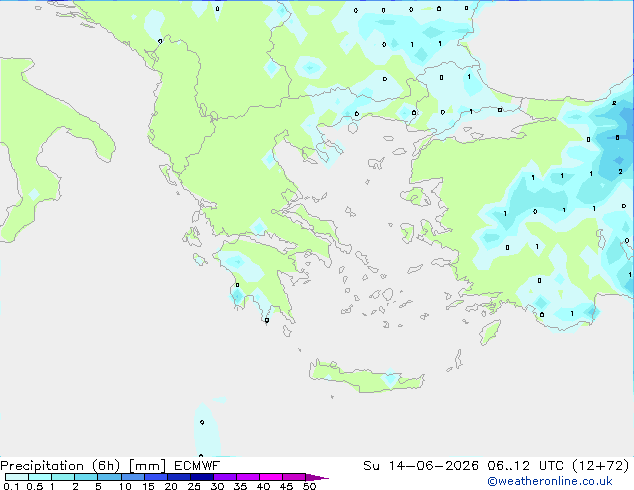Viewport: 634px width, 490px height.
Task: Choose the 25–30 mm dark navy swatch
Action: [201, 477]
